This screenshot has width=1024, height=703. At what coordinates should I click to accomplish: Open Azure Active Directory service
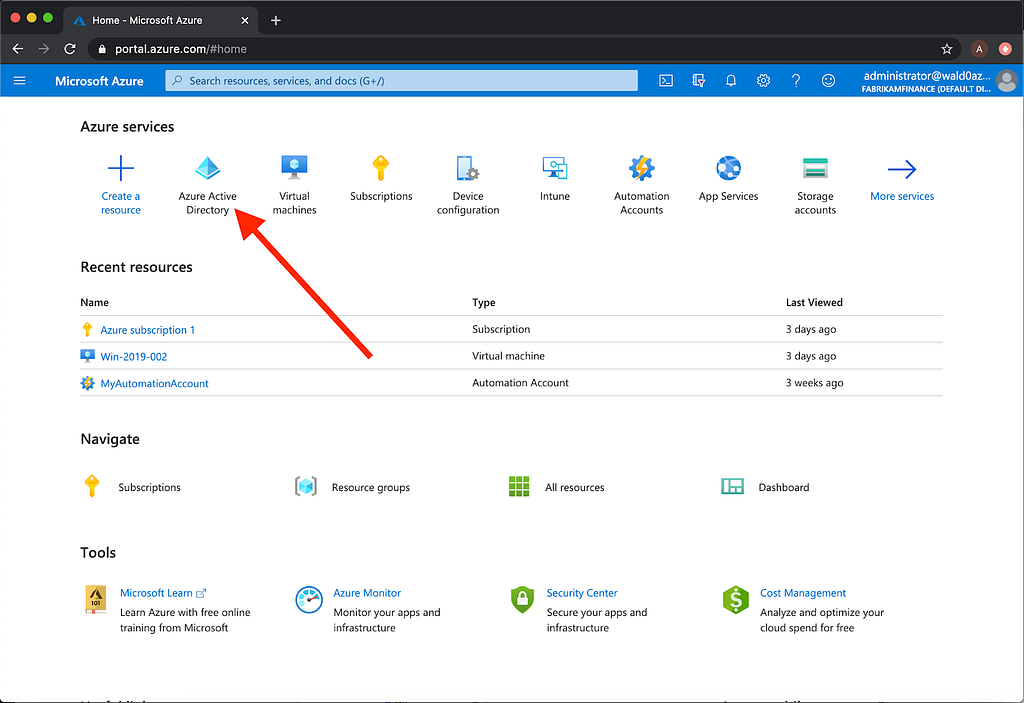click(x=208, y=185)
